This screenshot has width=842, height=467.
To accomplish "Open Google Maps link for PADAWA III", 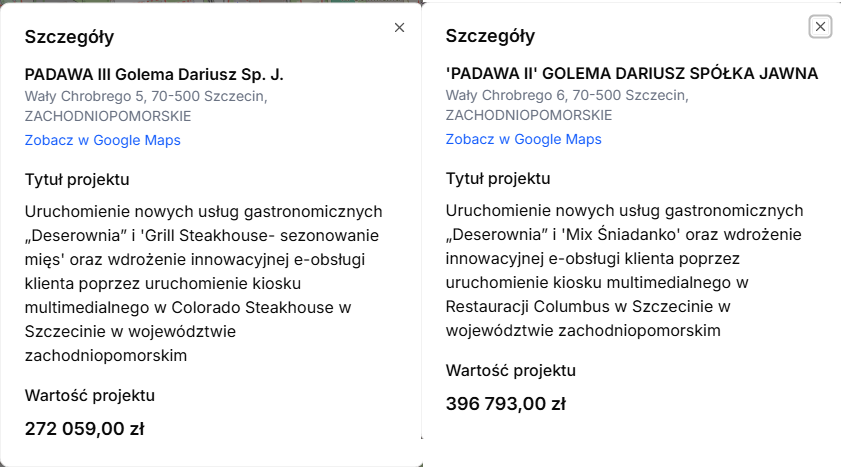I will (x=103, y=140).
